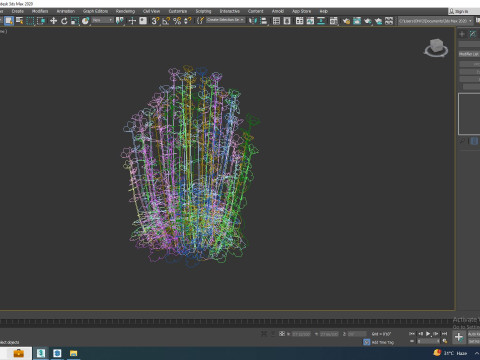
Task: Open Render Setup teapot icon
Action: coord(346,21)
